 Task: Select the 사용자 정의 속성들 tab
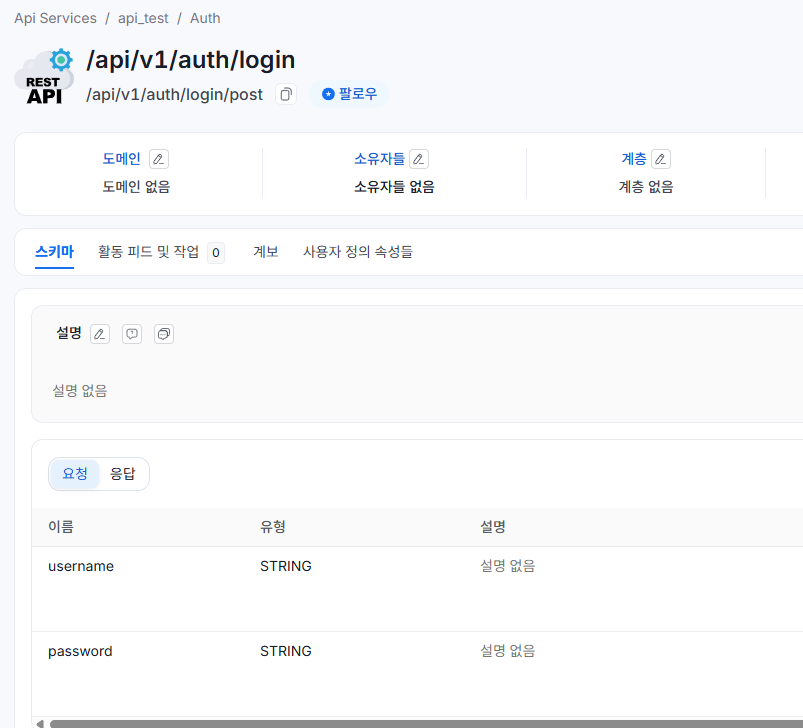pos(357,252)
